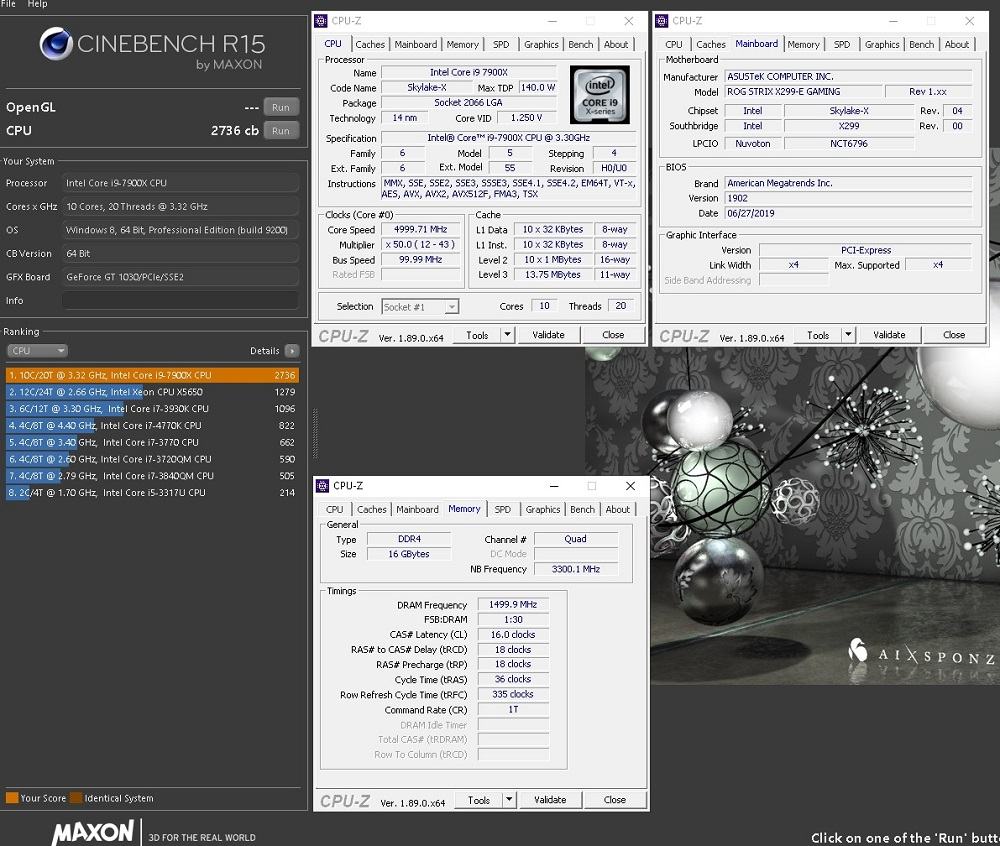Click Tools button in the CPU-Z CPU window
1000x846 pixels.
477,335
